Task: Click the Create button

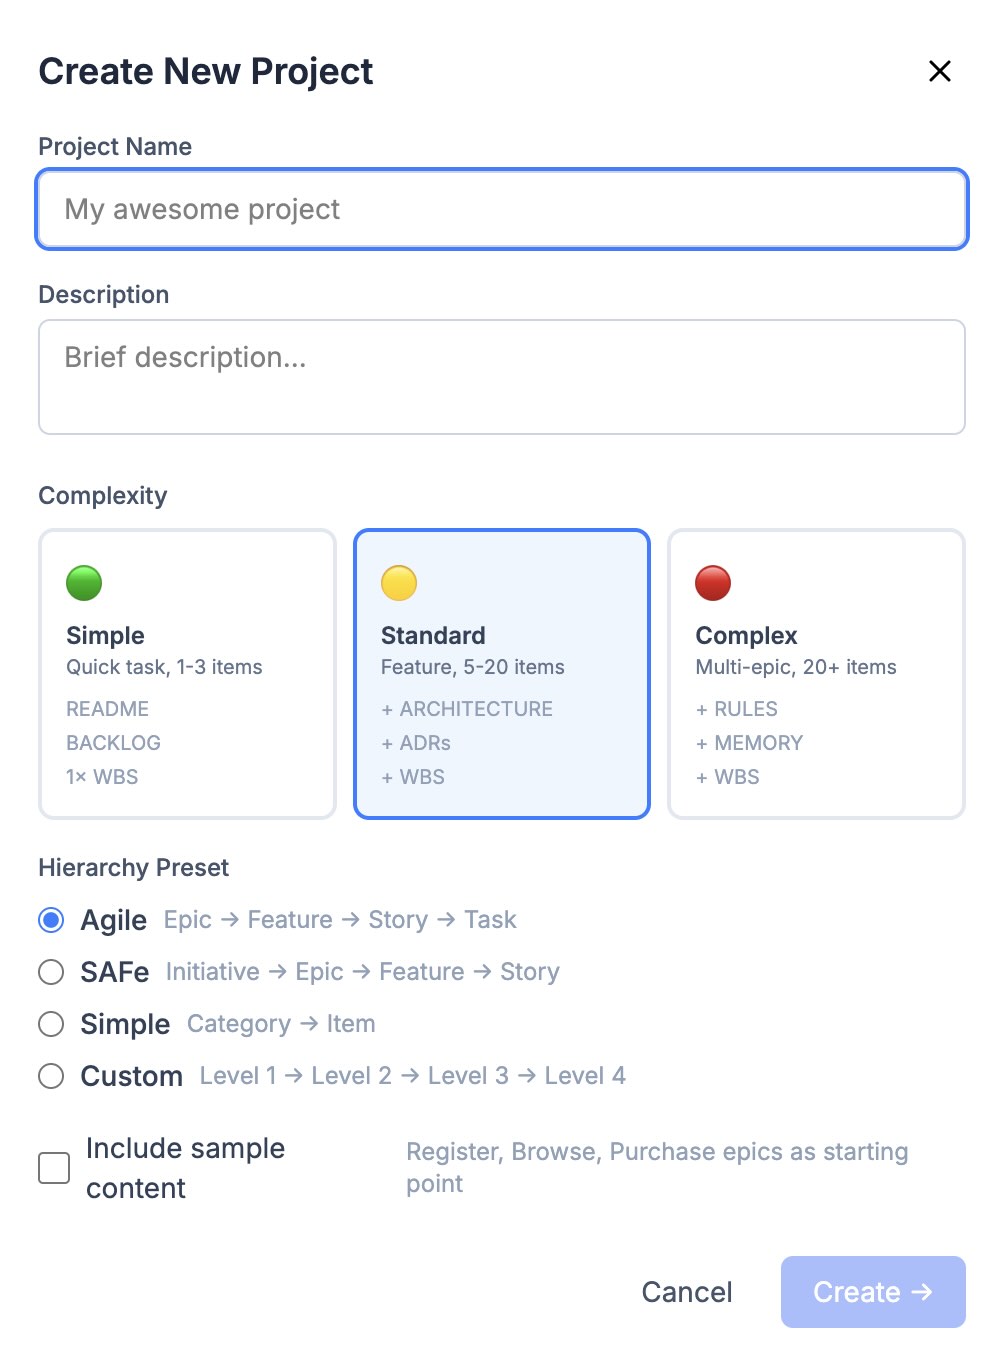Action: tap(873, 1292)
